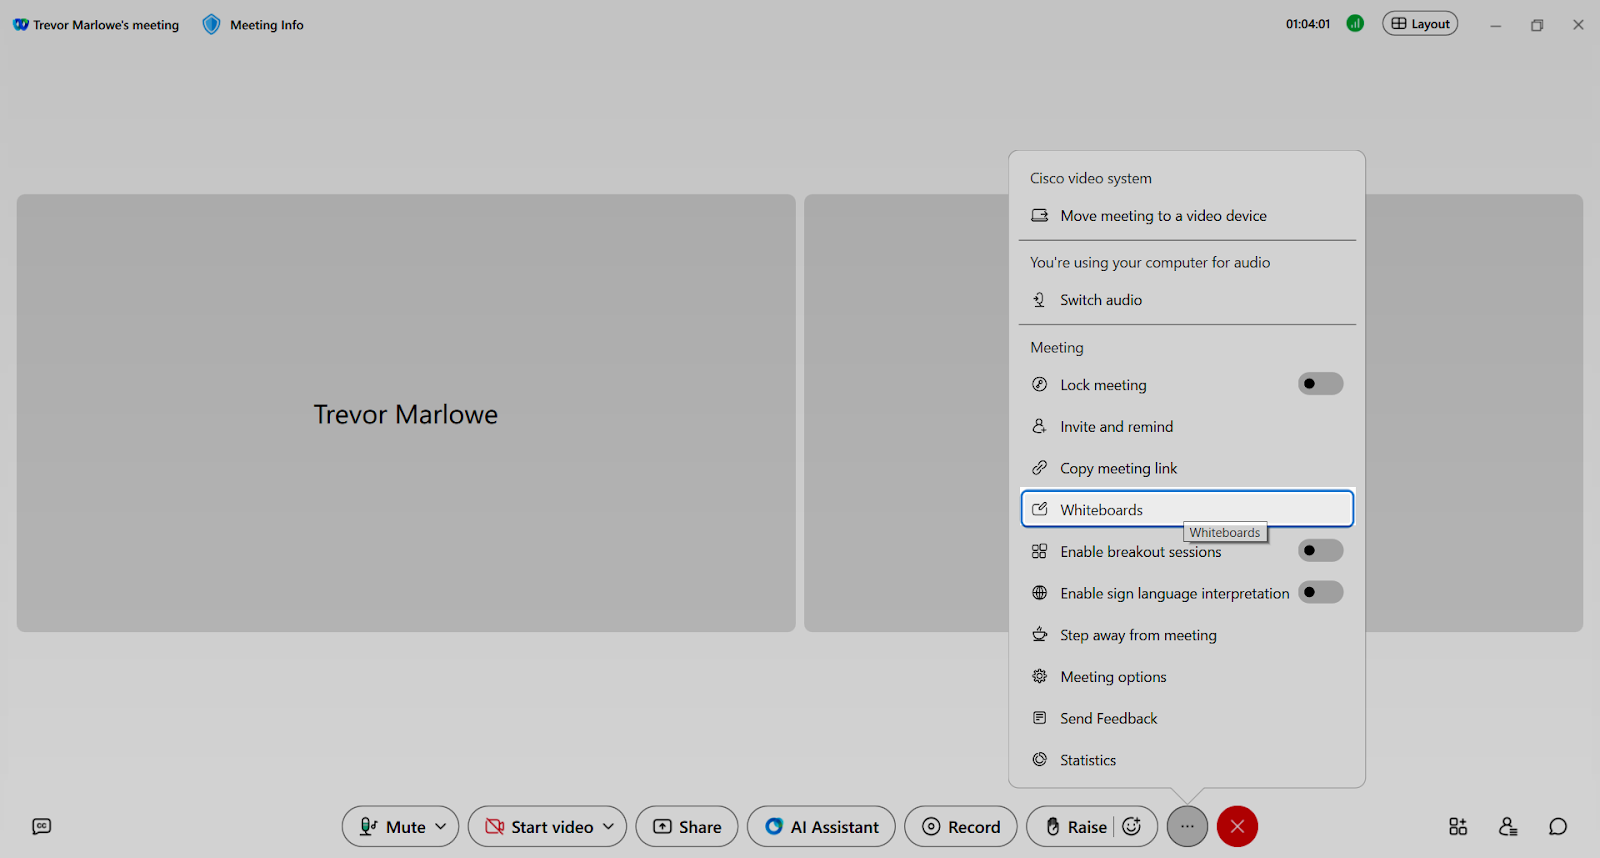Click Enable sign language interpretation label
Screen dimensions: 1600x858
point(1175,594)
